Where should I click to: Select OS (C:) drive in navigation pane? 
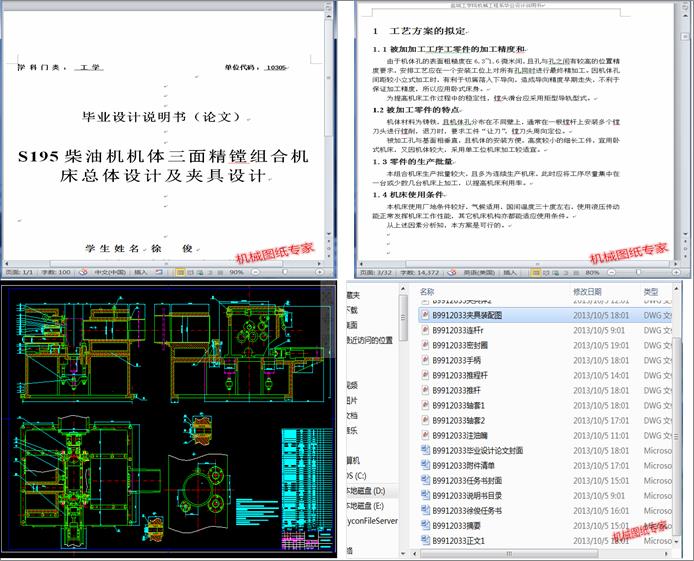coord(357,476)
